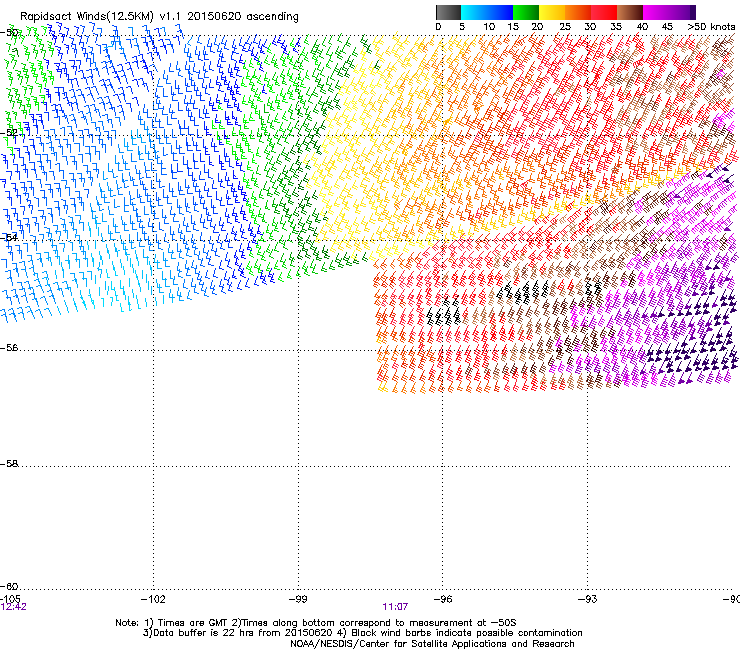
Task: Click the red 30-35 knots legend segment
Action: pyautogui.click(x=604, y=12)
